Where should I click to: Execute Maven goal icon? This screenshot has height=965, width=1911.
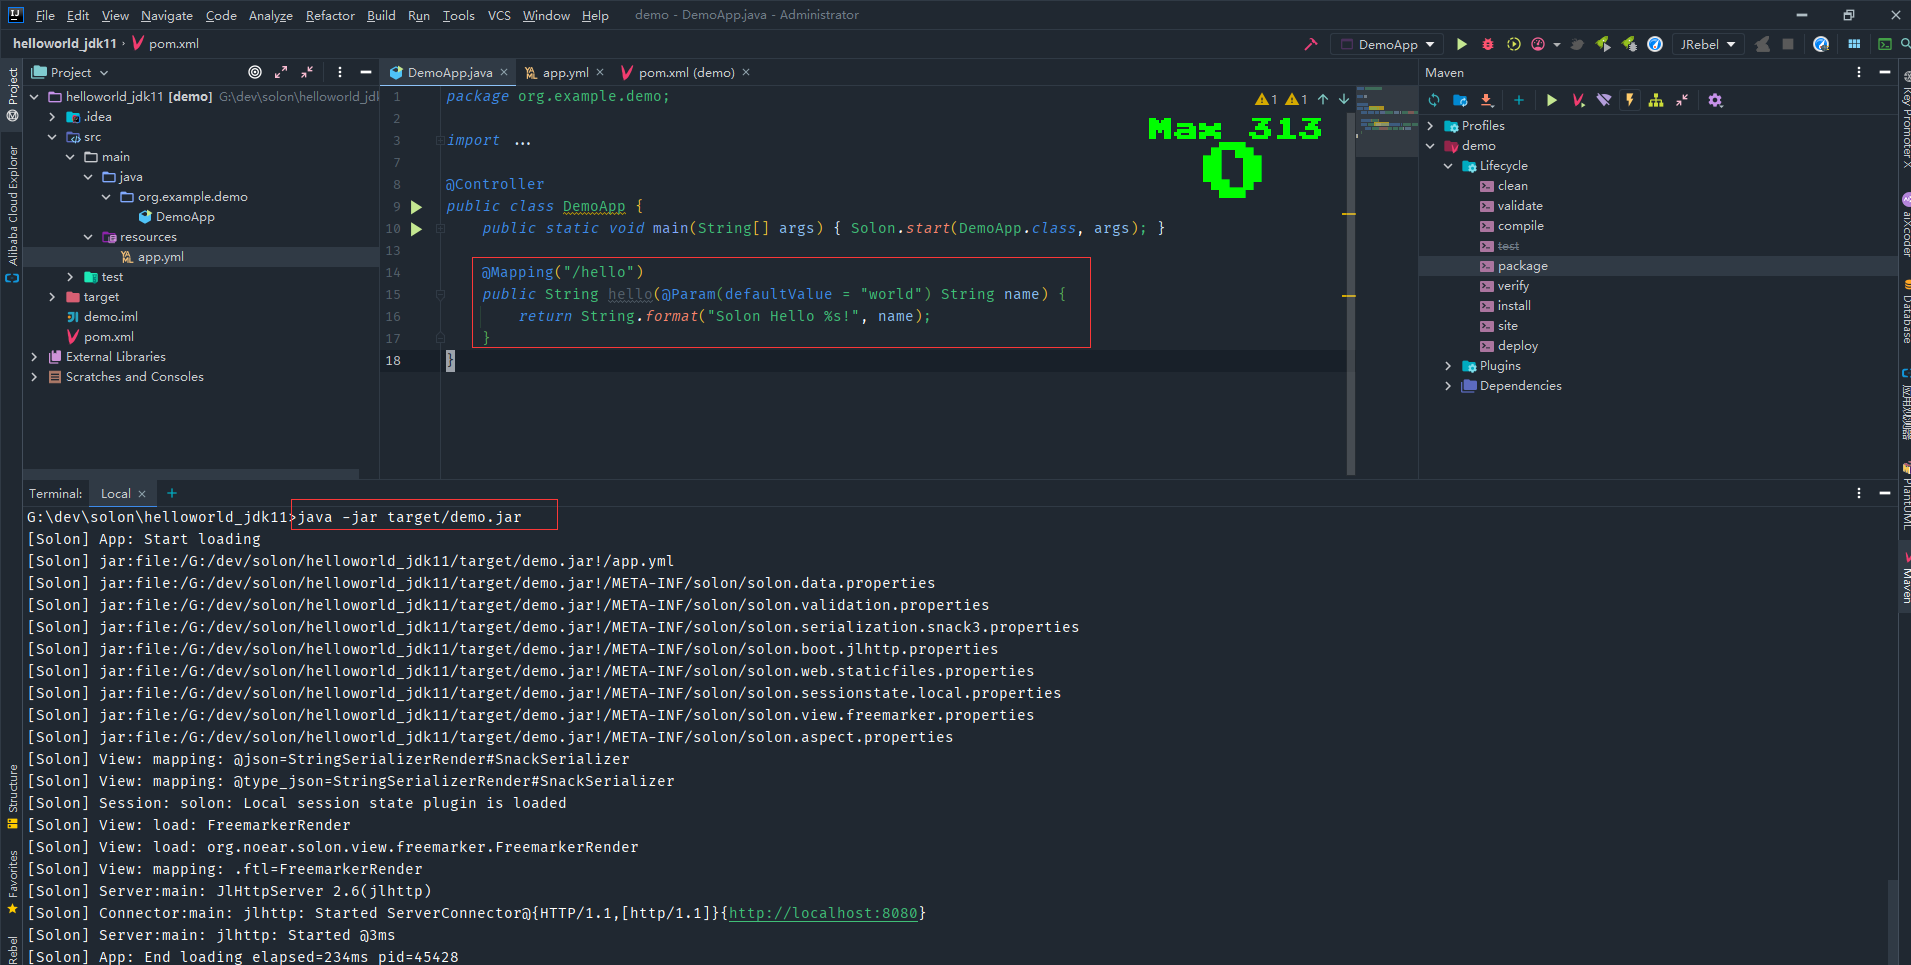(1578, 100)
